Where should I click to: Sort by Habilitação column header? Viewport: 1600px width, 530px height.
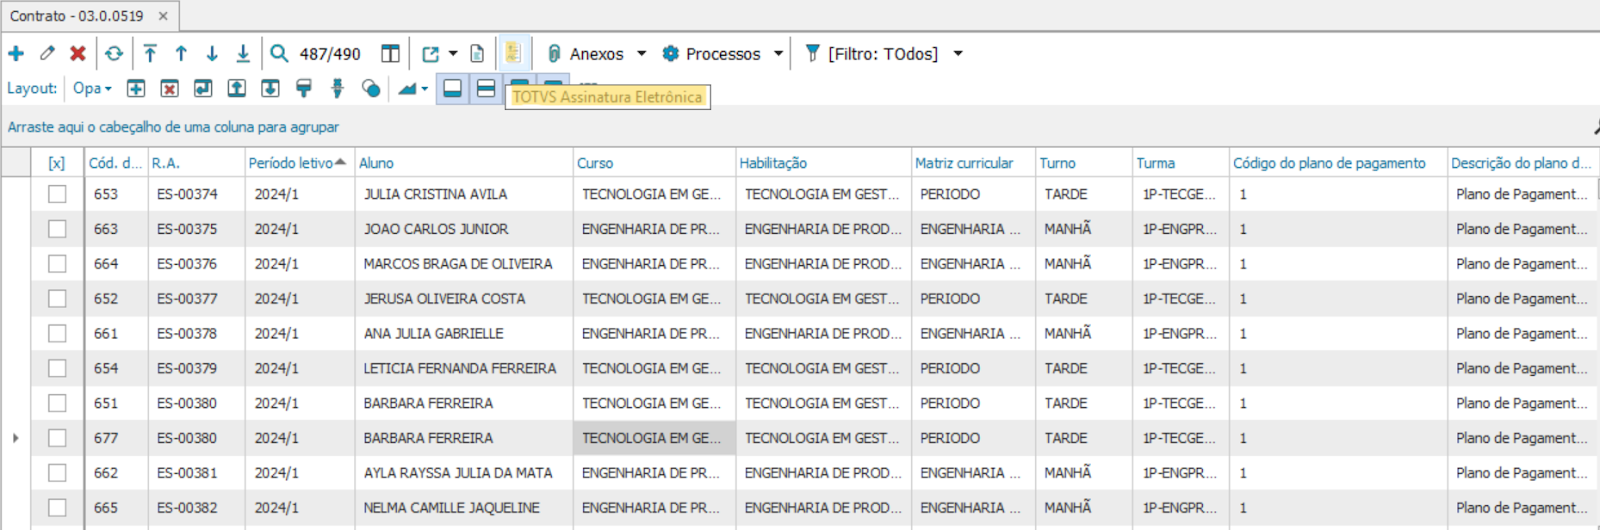823,163
